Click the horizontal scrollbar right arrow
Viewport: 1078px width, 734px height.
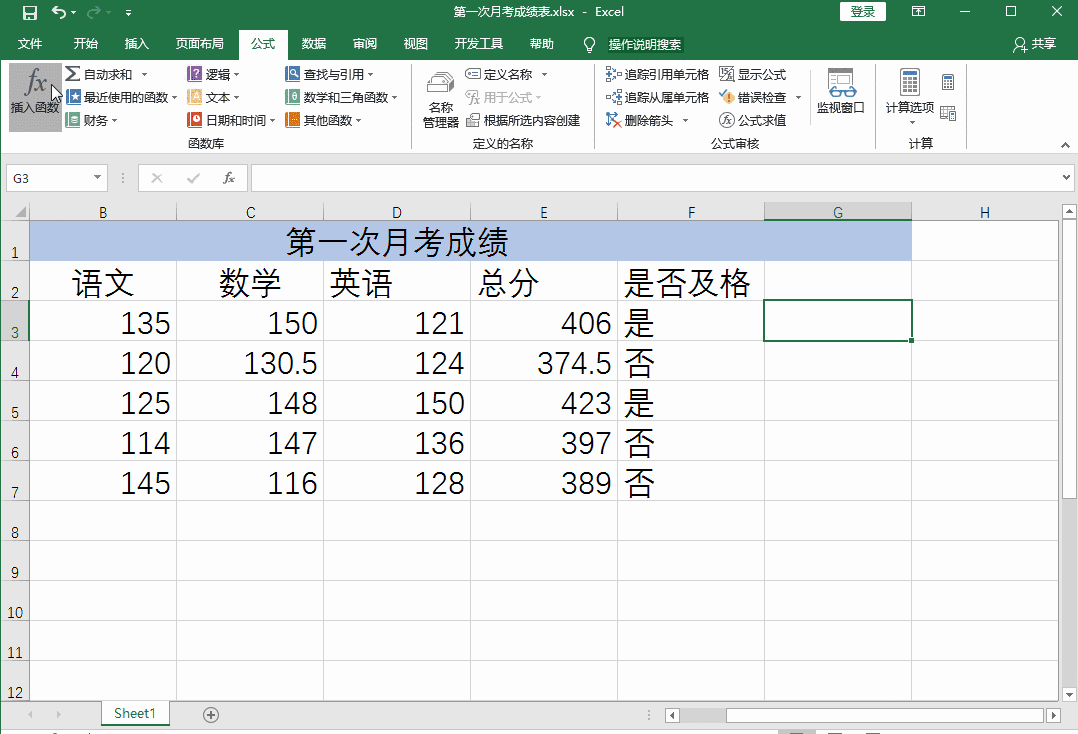[1053, 715]
